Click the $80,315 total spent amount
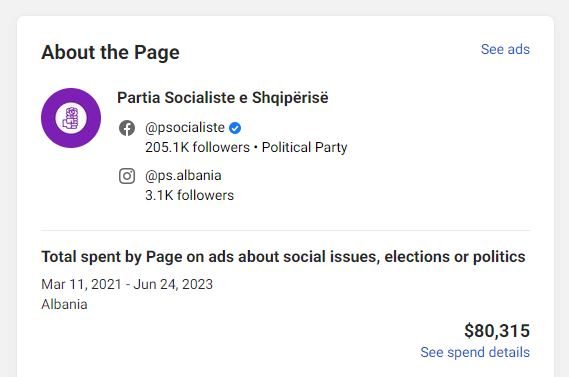Viewport: 569px width, 377px height. point(497,331)
